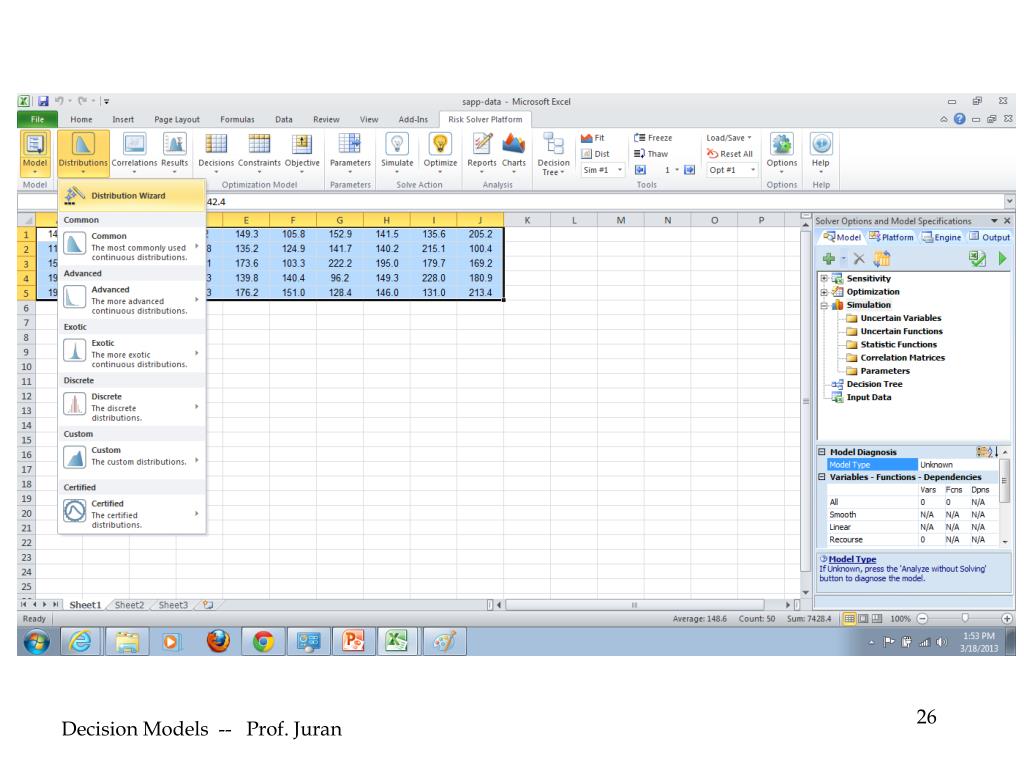Select column M header
The width and height of the screenshot is (1024, 768).
[620, 220]
